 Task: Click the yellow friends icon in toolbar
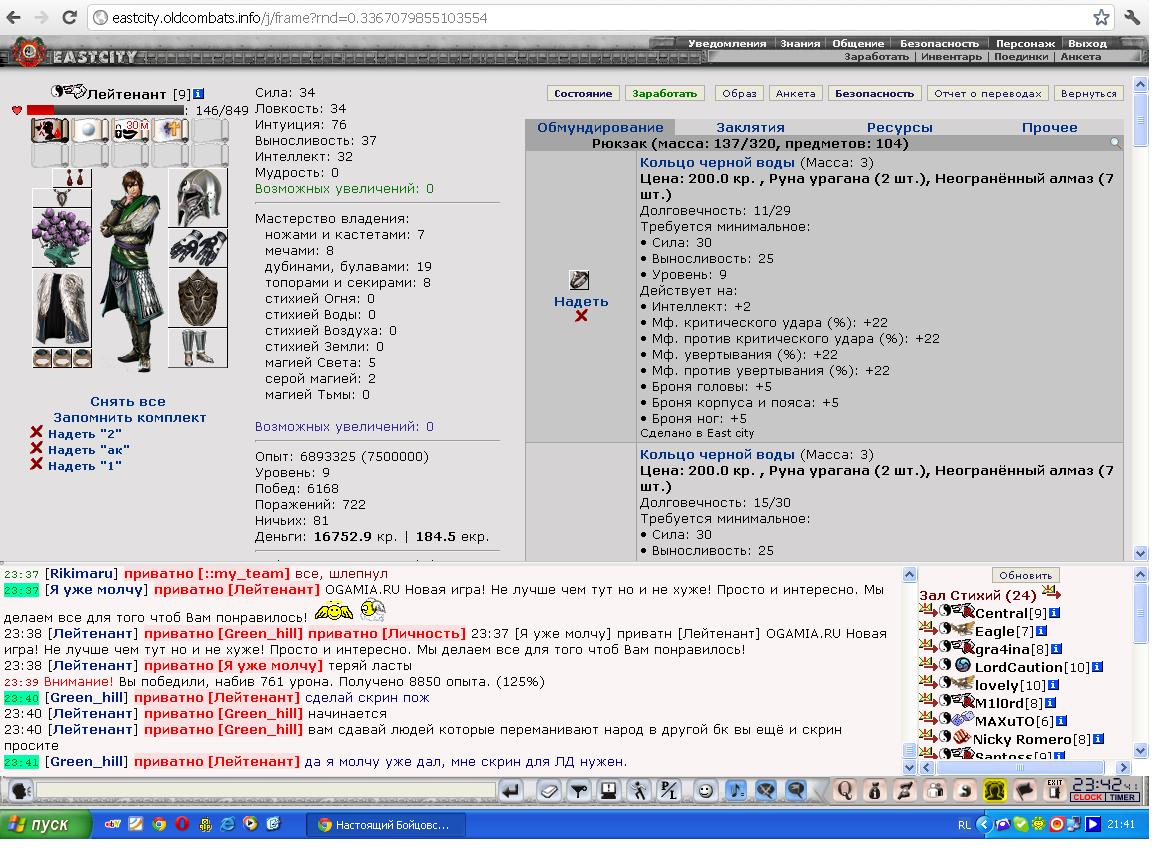(995, 791)
